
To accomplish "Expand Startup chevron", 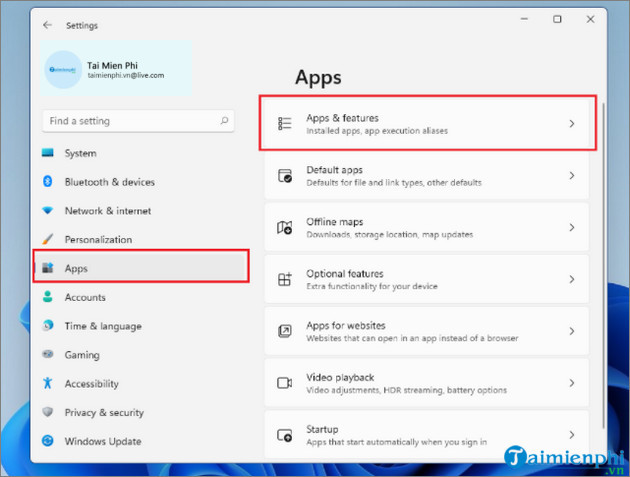I will [572, 435].
